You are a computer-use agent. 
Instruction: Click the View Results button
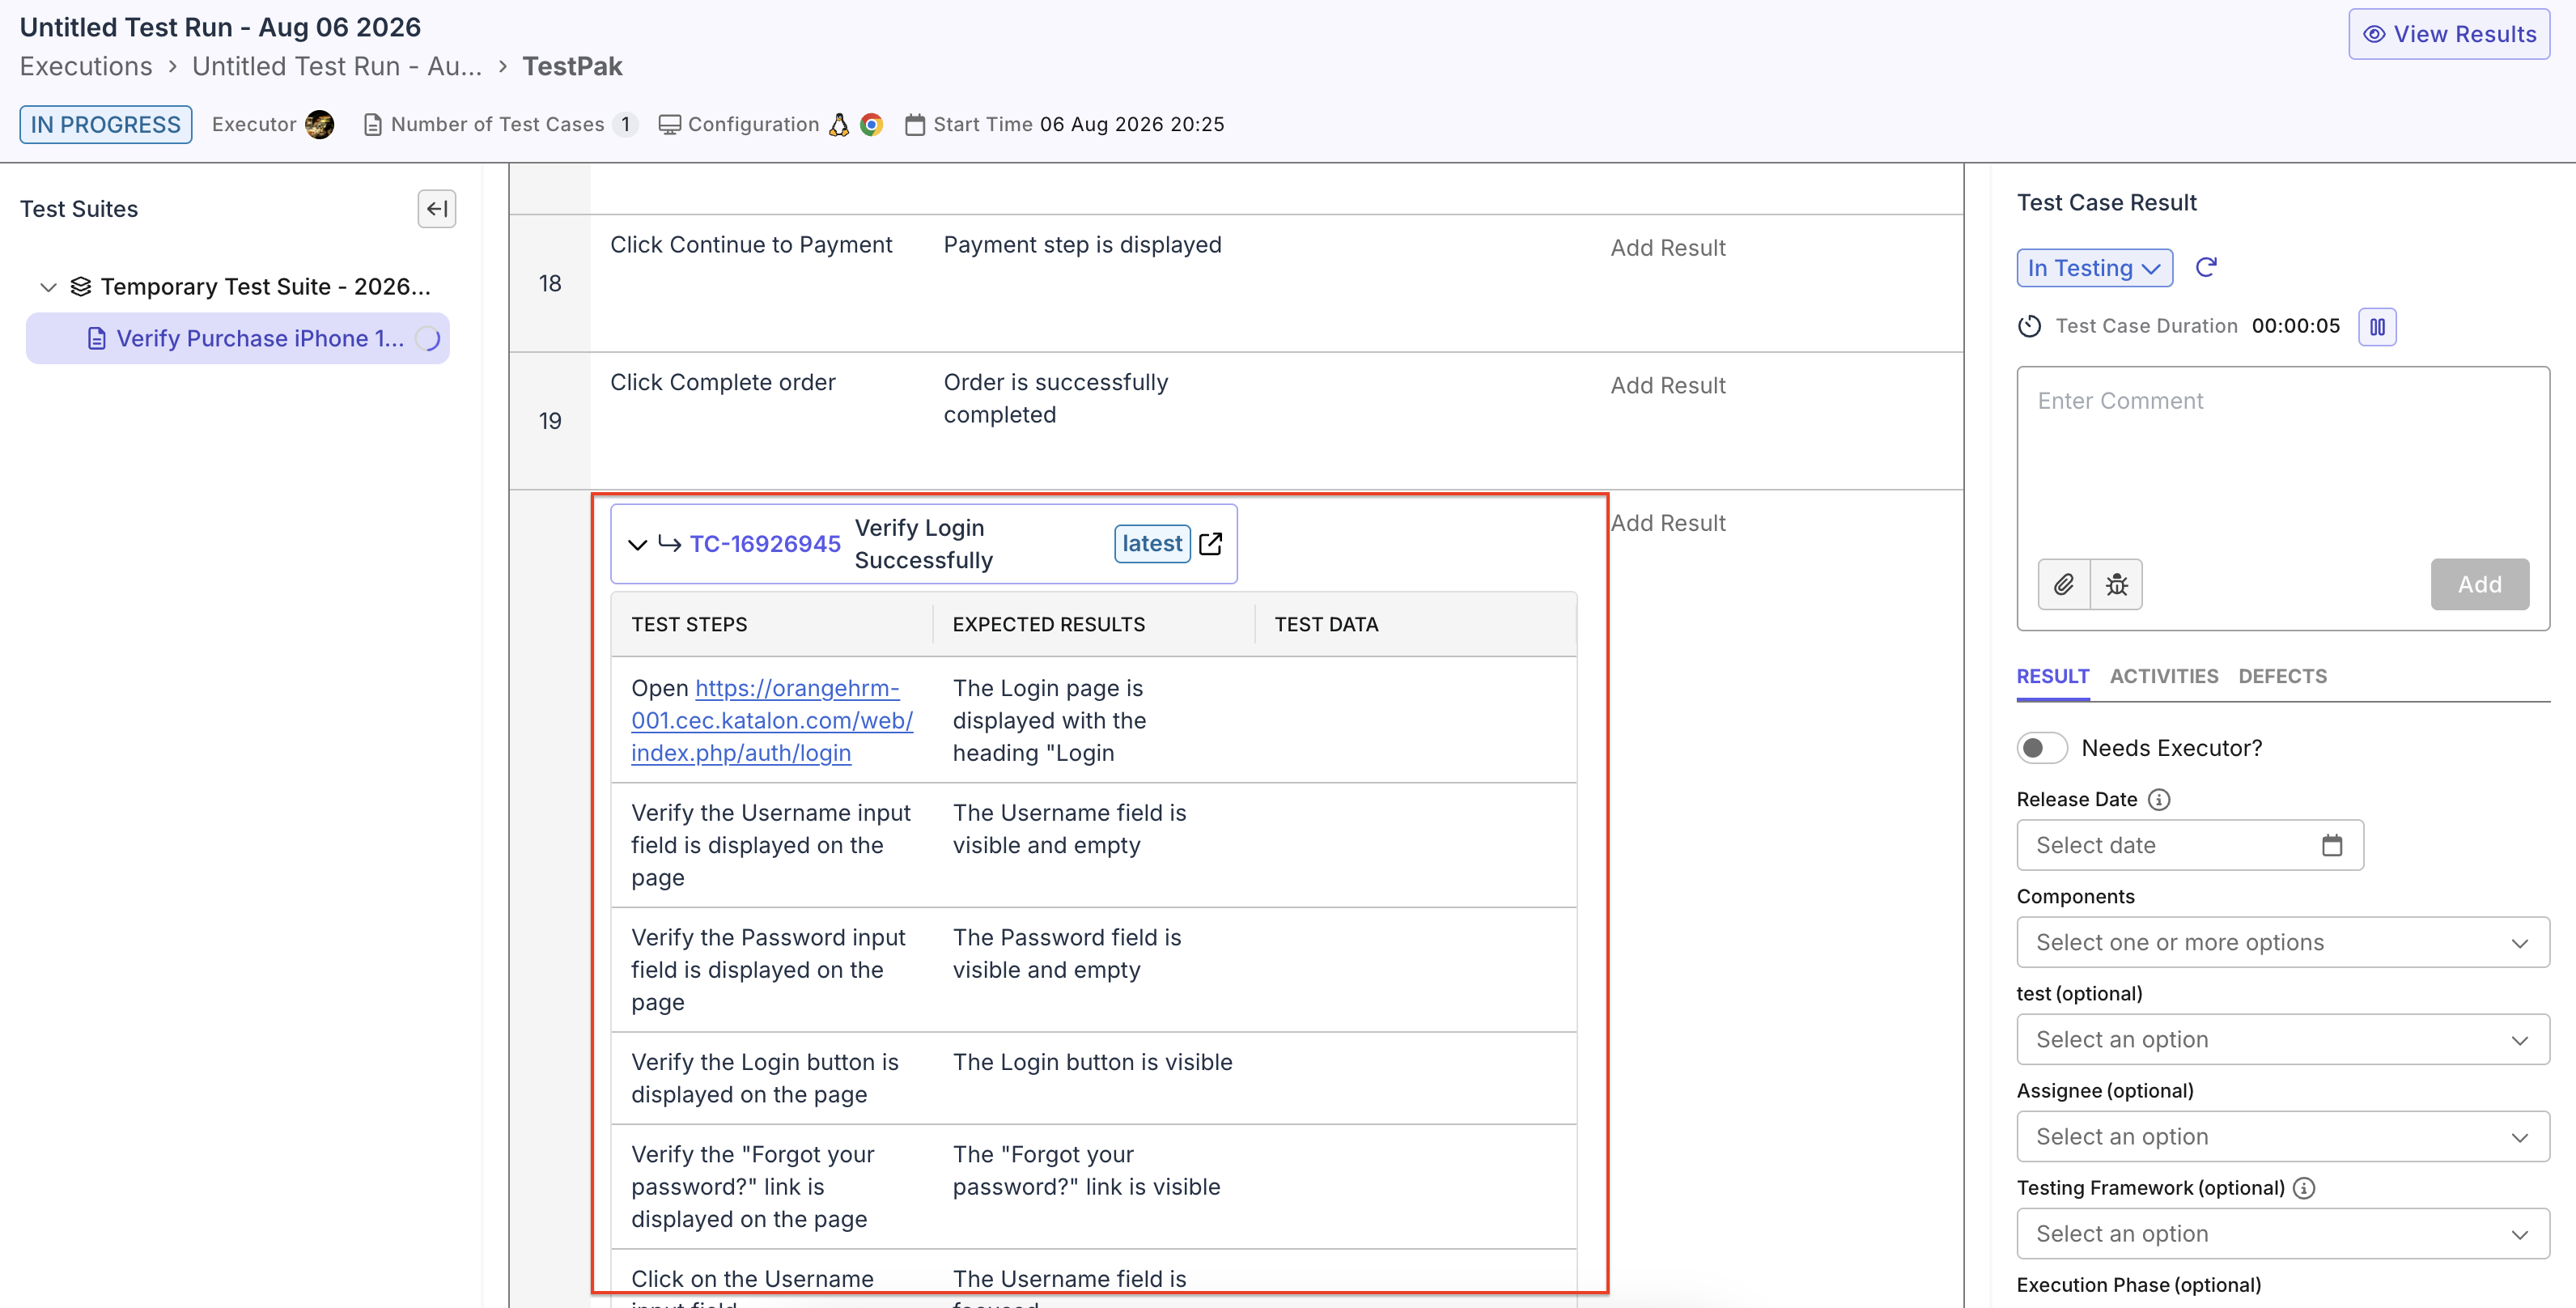click(2449, 34)
